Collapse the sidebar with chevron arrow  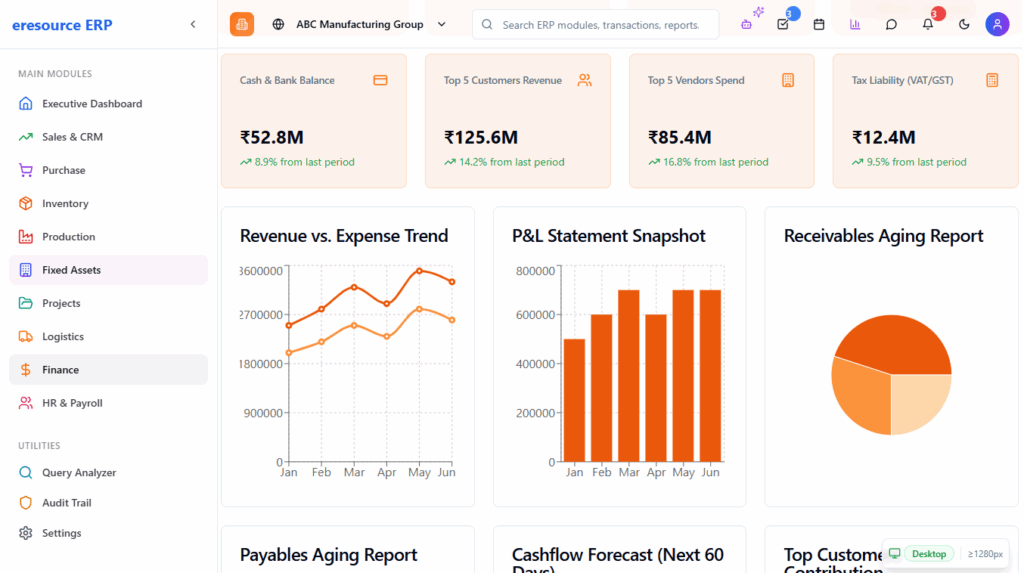coord(193,24)
